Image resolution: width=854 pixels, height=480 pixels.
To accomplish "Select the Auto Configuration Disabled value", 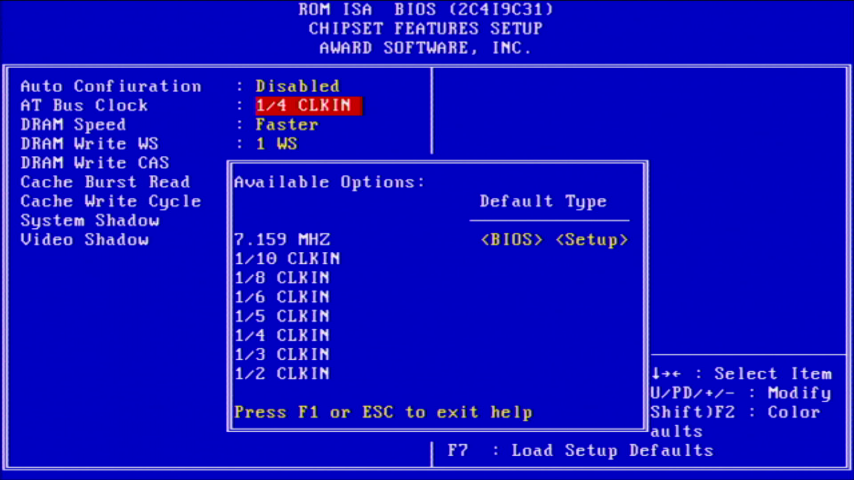I will pos(297,86).
